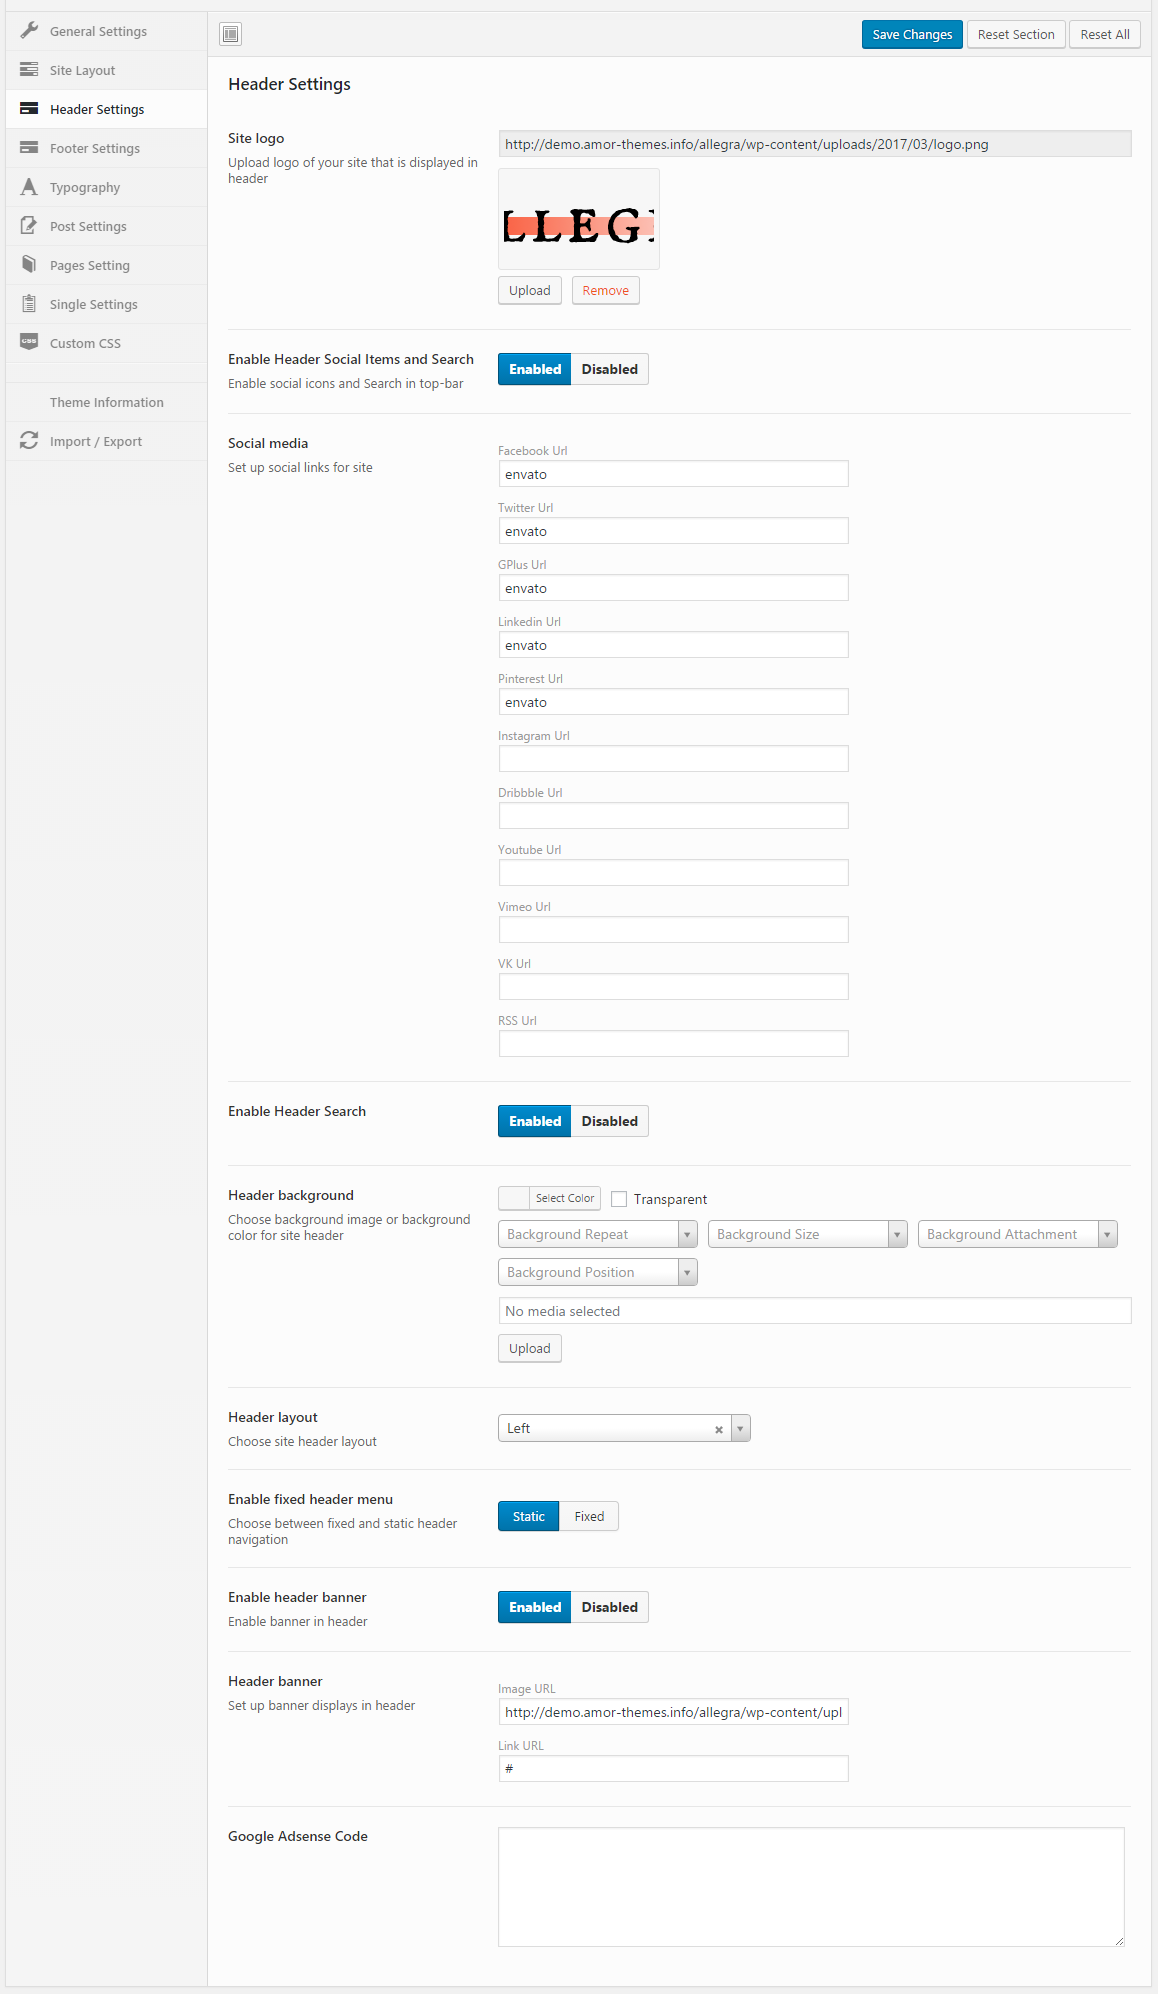Click the Custom CSS icon
This screenshot has width=1158, height=1994.
pos(29,342)
